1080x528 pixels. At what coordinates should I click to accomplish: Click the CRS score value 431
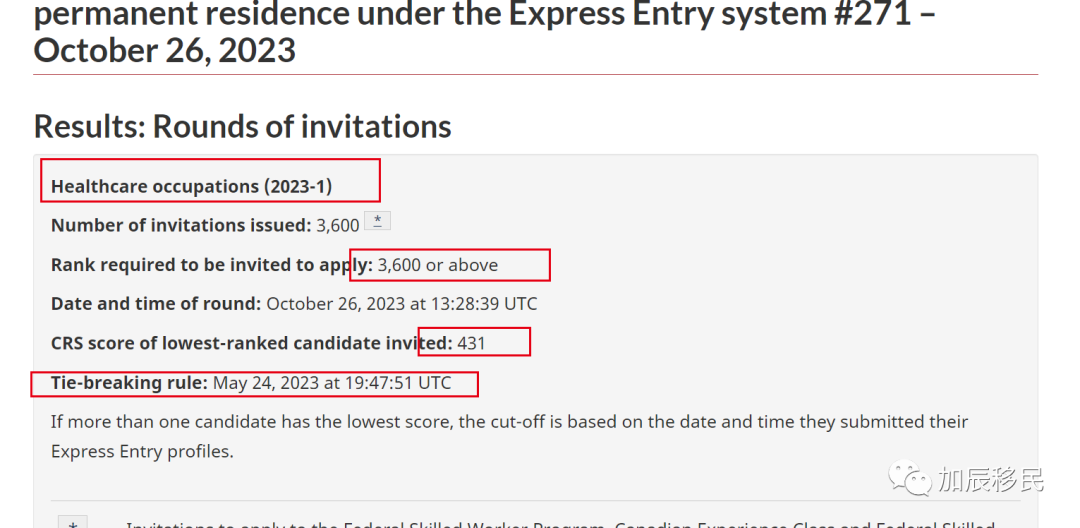tap(471, 343)
